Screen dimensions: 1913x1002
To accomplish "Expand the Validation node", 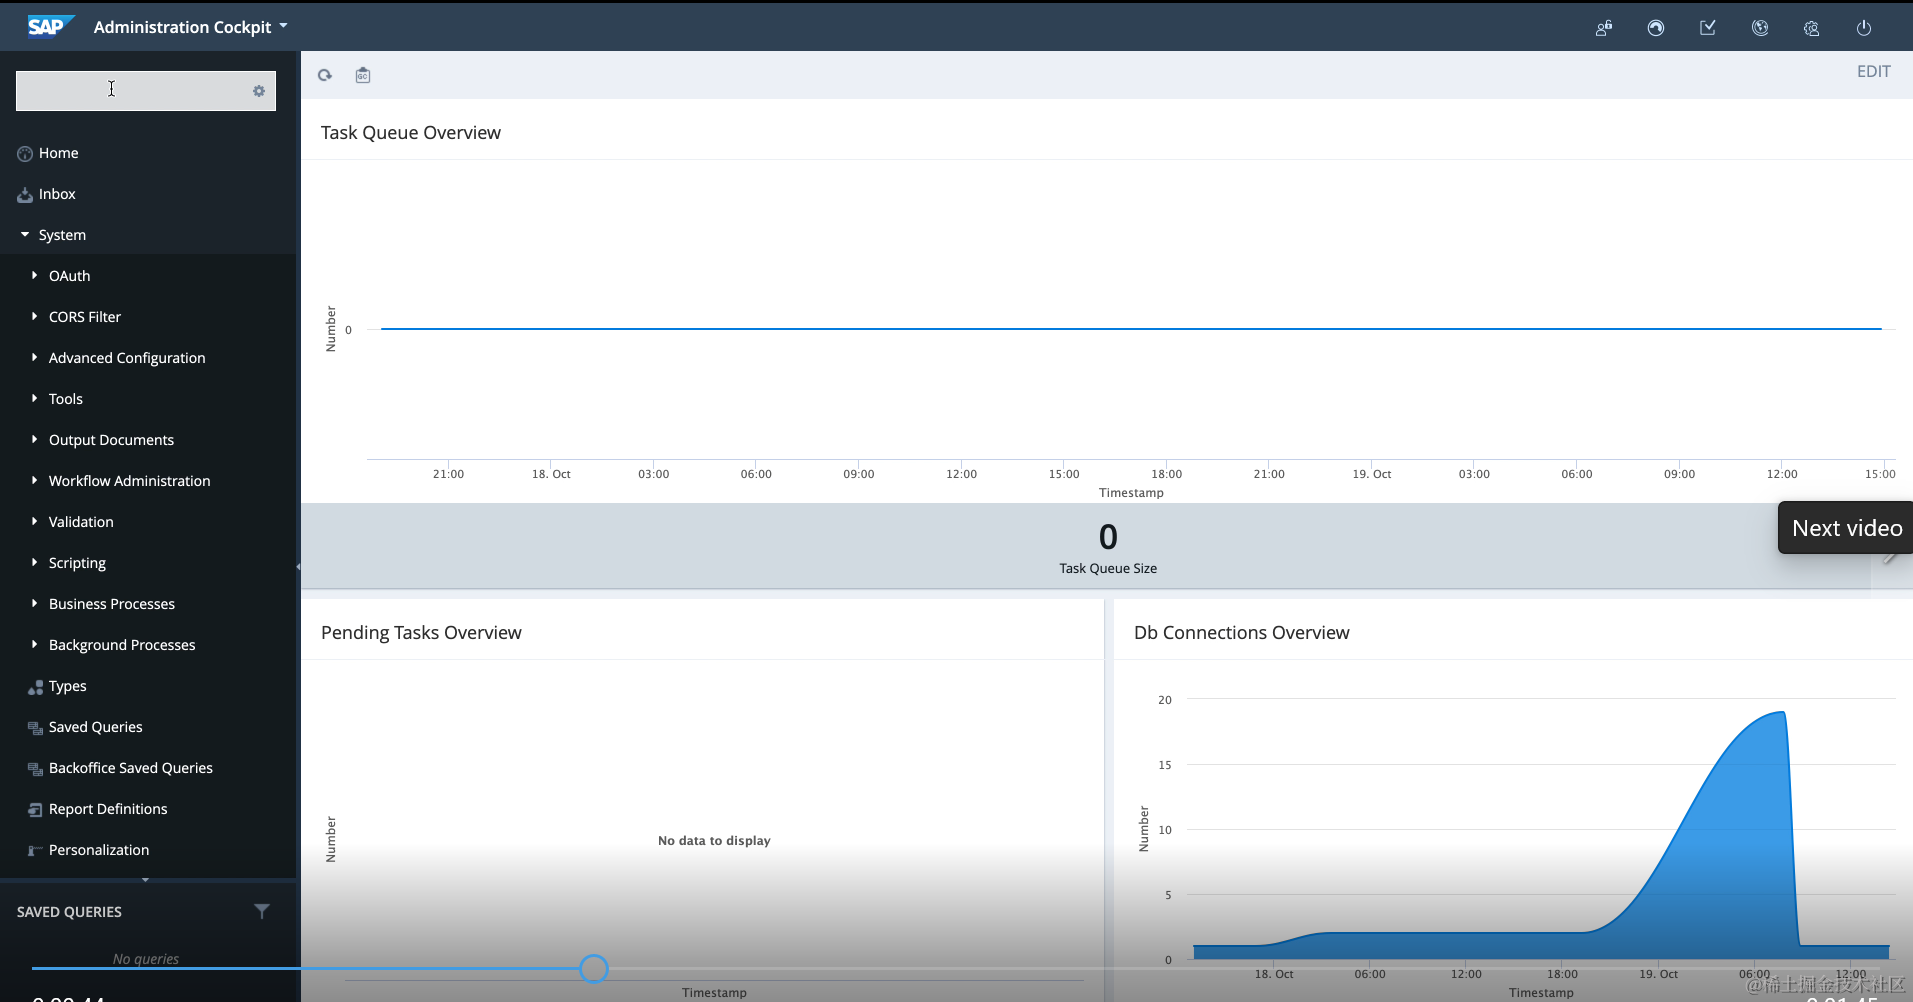I will pyautogui.click(x=34, y=521).
